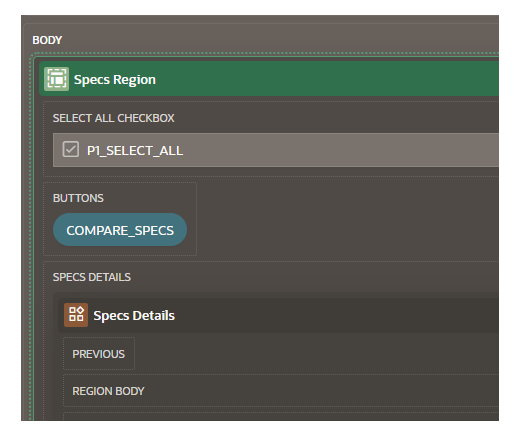Select the Specs Details region title
Image resolution: width=520 pixels, height=439 pixels.
click(134, 315)
